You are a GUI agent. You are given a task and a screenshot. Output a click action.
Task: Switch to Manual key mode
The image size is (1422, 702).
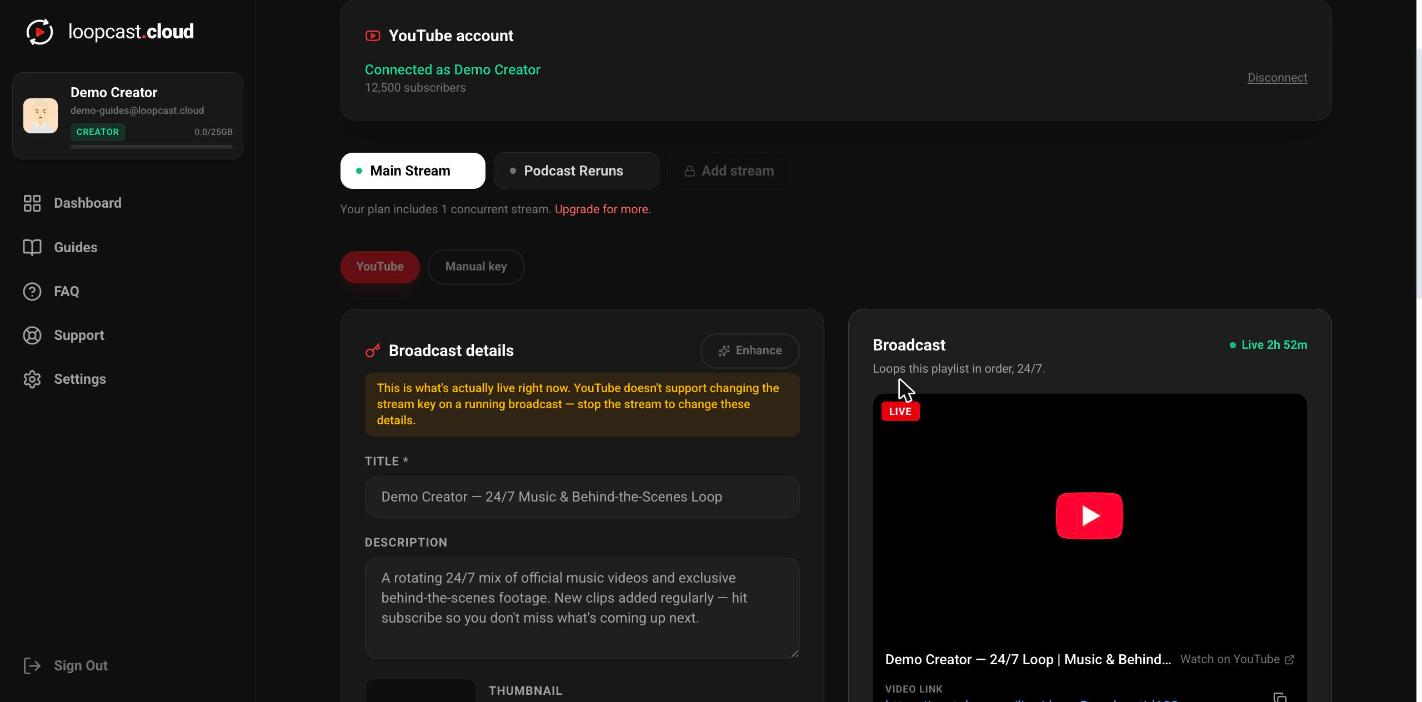click(476, 267)
